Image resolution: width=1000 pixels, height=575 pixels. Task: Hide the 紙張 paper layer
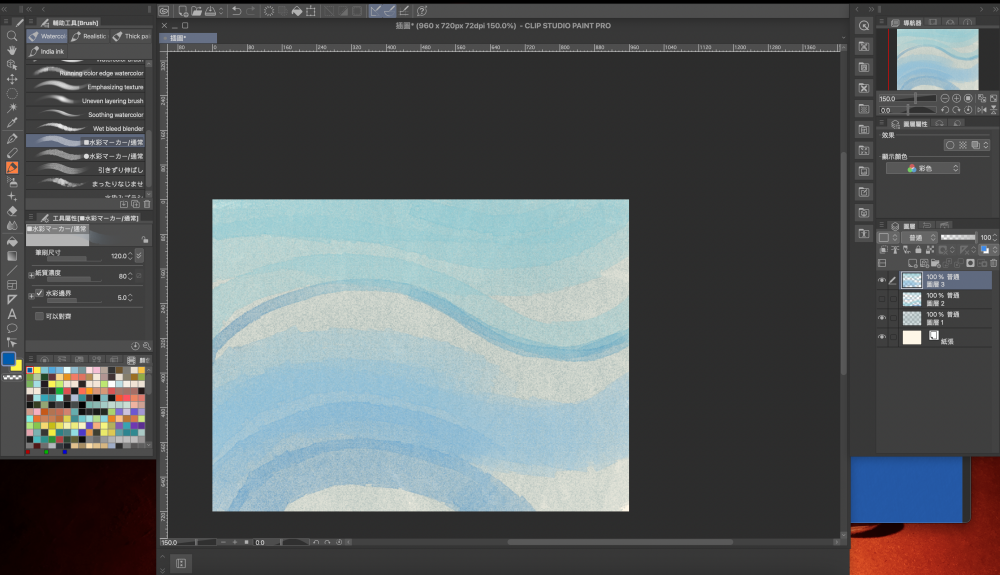[x=882, y=337]
